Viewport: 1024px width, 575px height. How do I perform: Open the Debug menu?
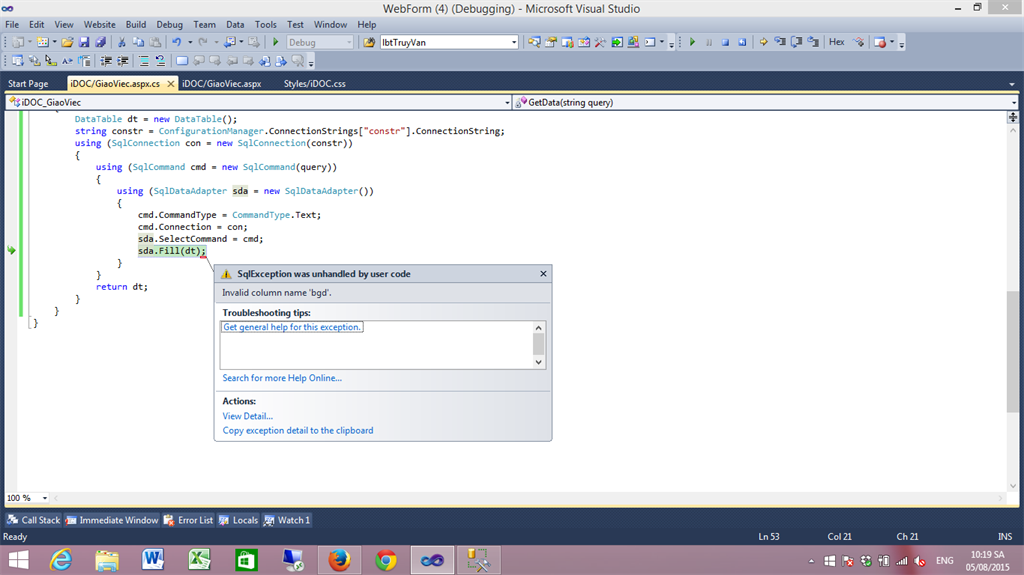pos(169,24)
